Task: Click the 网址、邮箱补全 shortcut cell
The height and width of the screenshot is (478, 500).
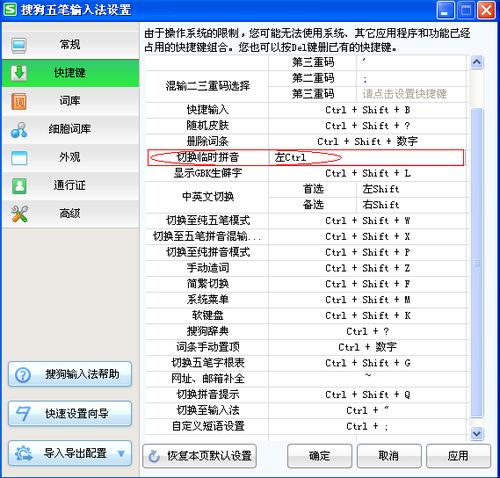Action: pyautogui.click(x=367, y=379)
